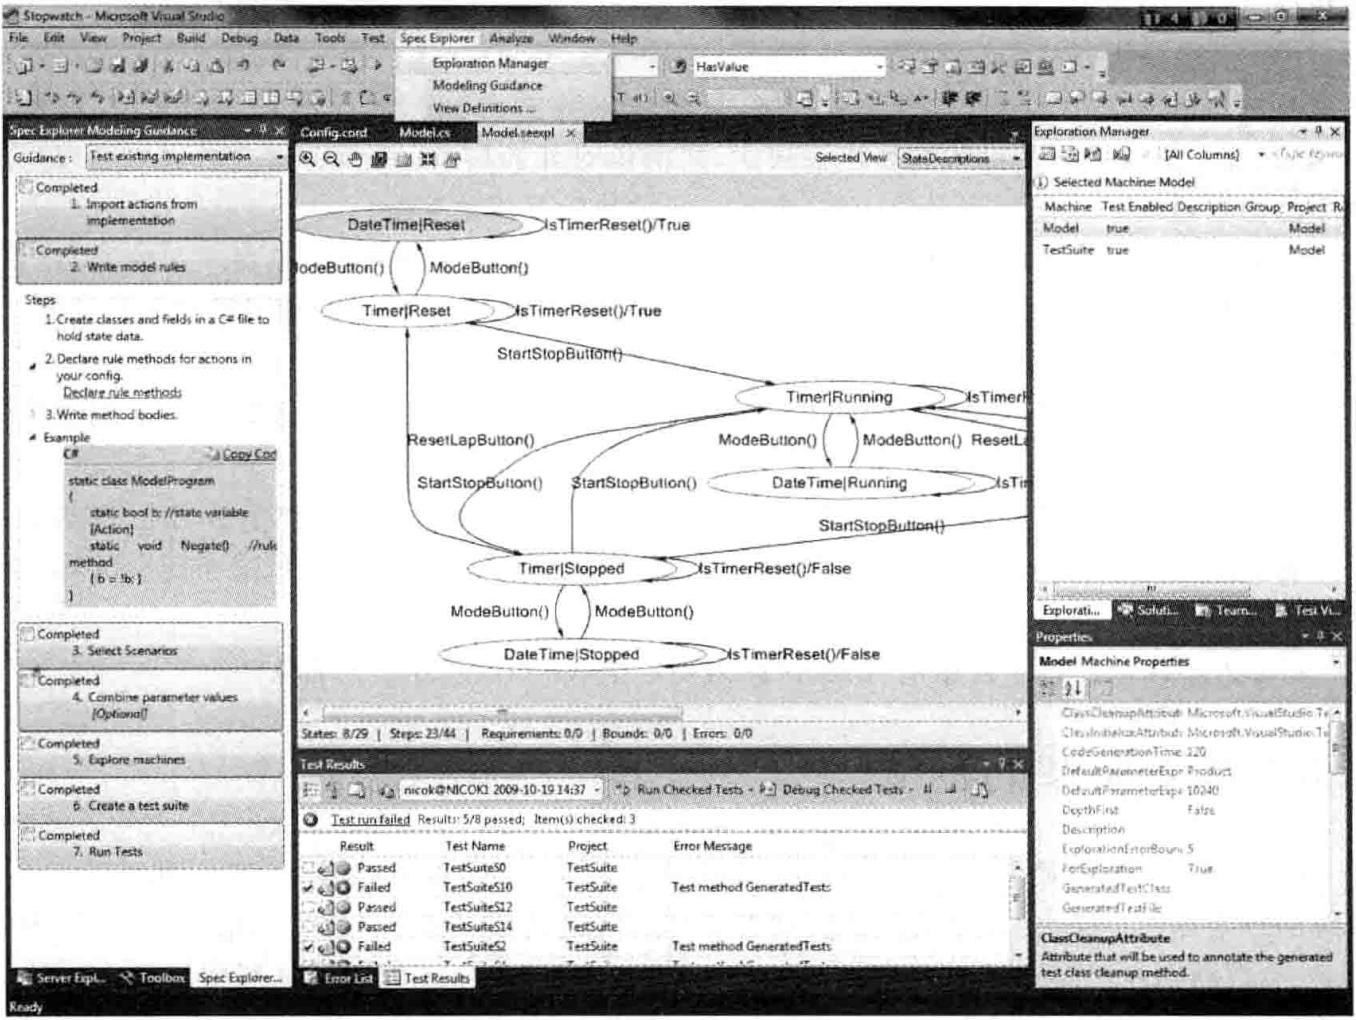The width and height of the screenshot is (1356, 1020).
Task: Pin the Test Results panel
Action: click(1002, 764)
